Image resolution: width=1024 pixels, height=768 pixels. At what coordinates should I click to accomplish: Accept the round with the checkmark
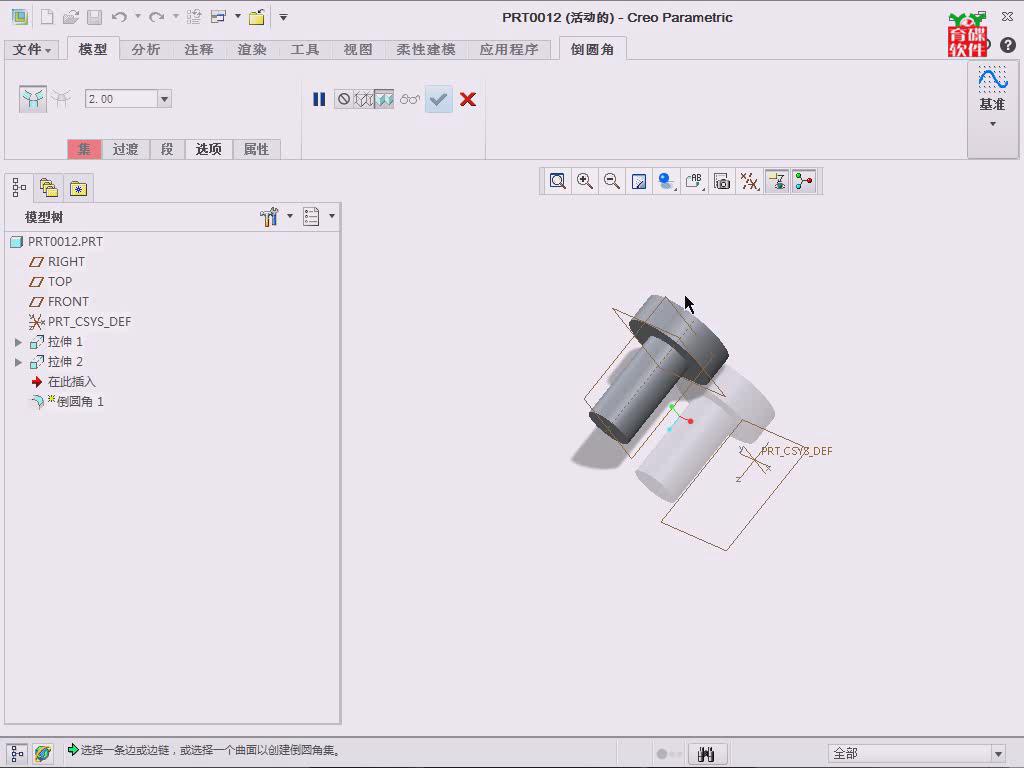[x=439, y=99]
